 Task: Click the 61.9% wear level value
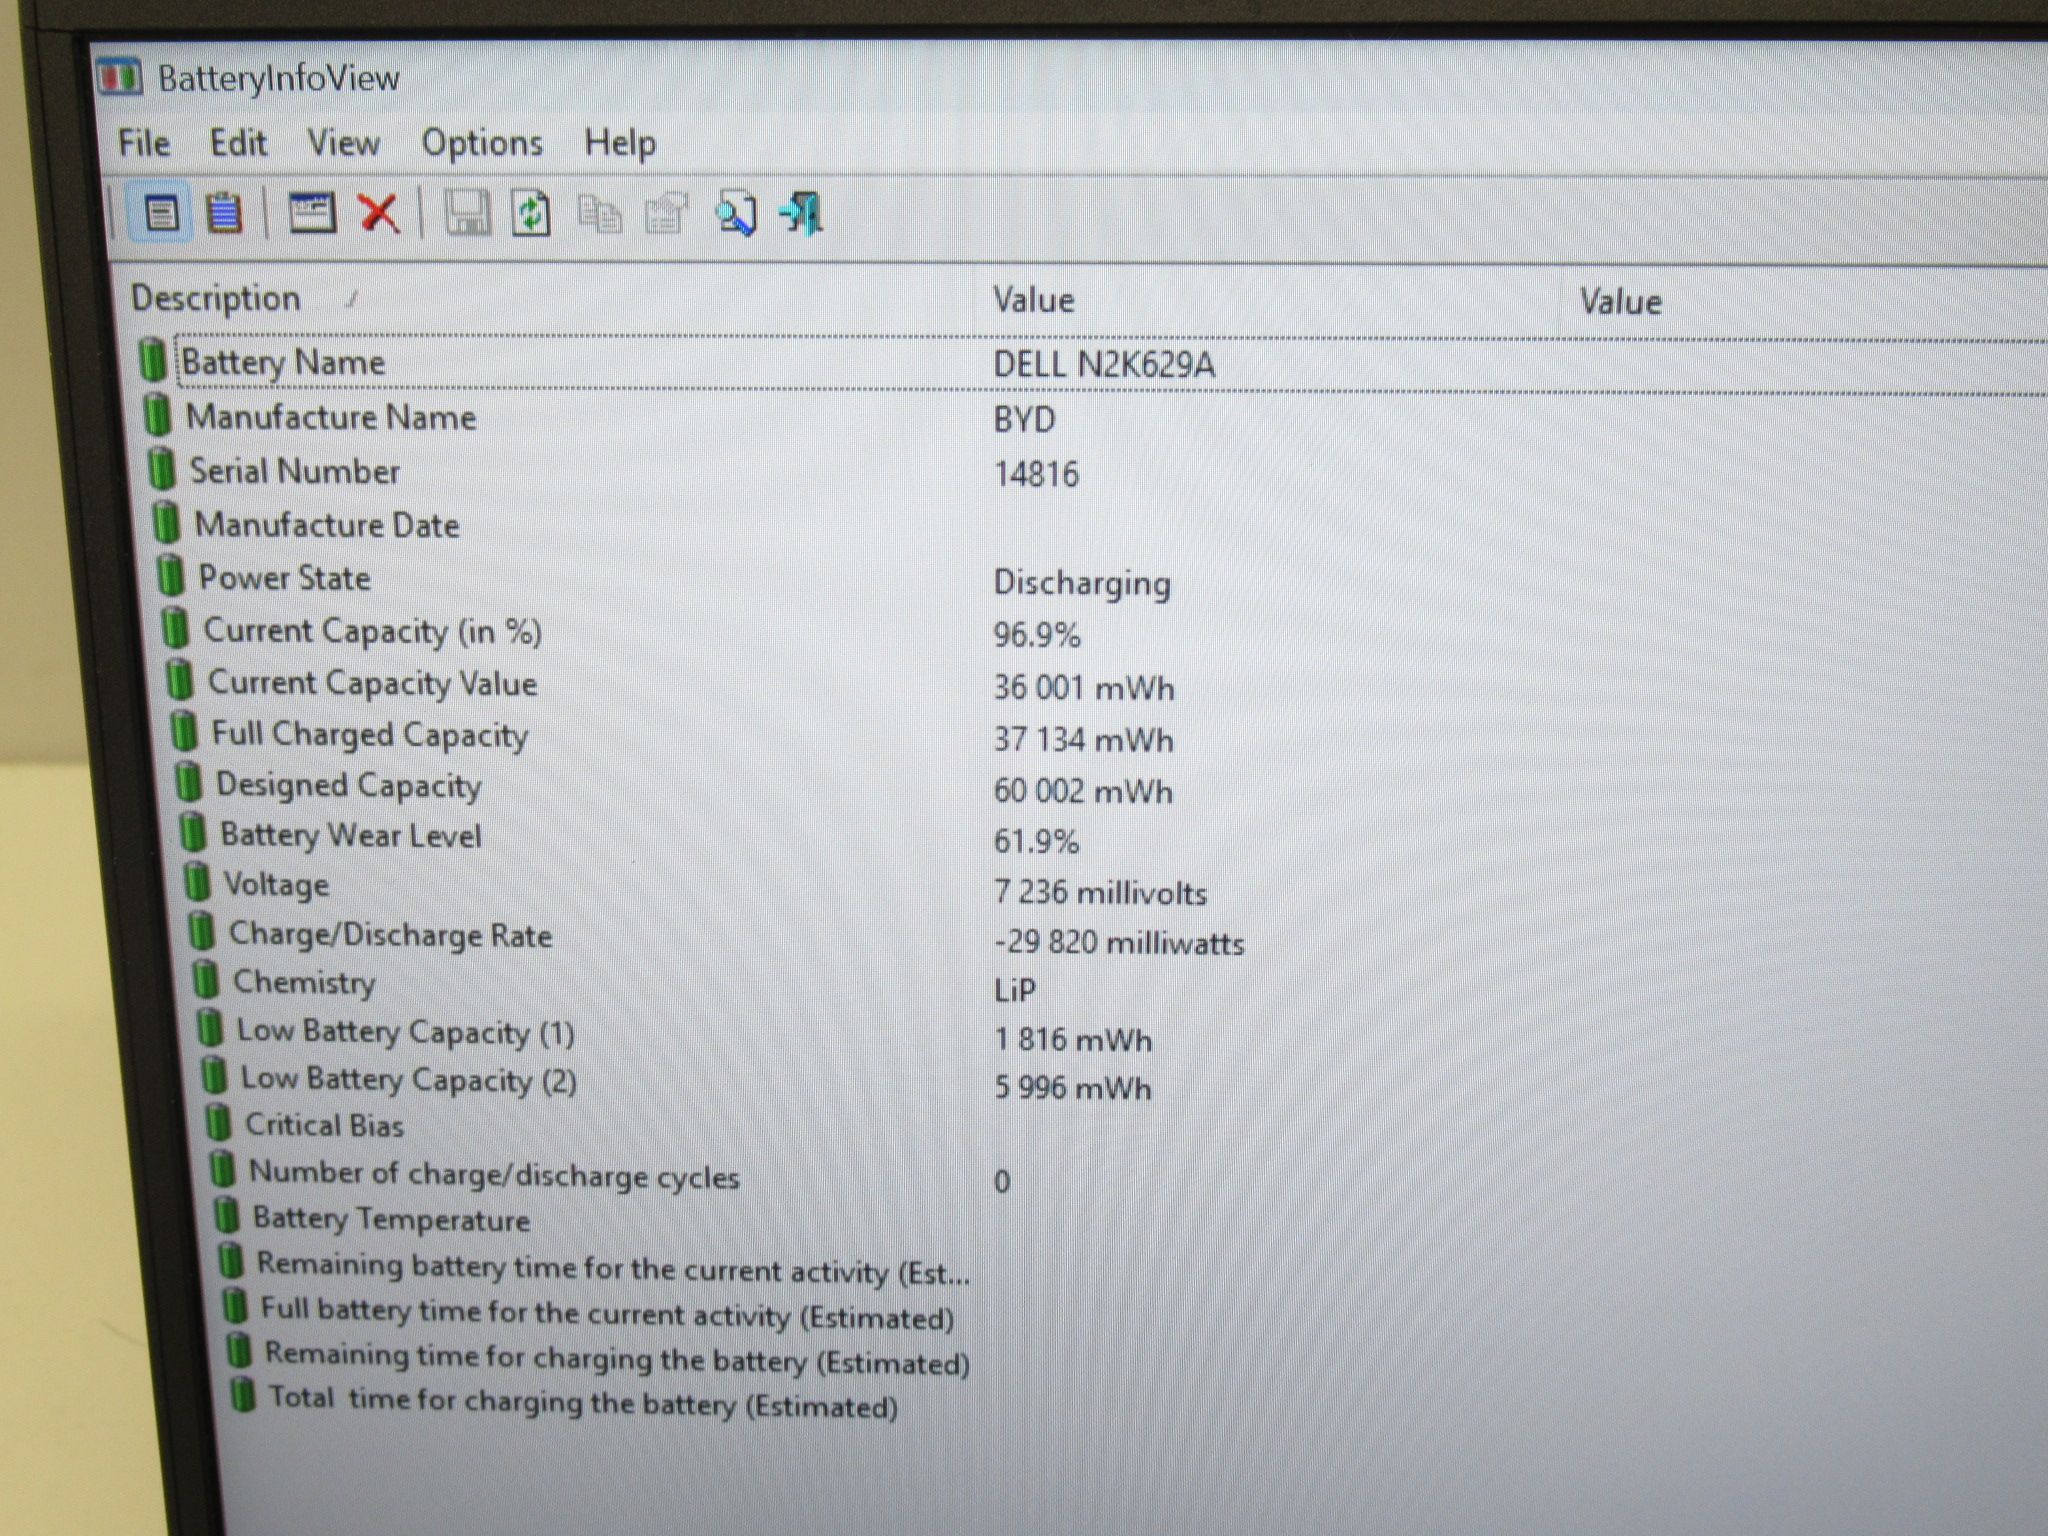pyautogui.click(x=1036, y=842)
